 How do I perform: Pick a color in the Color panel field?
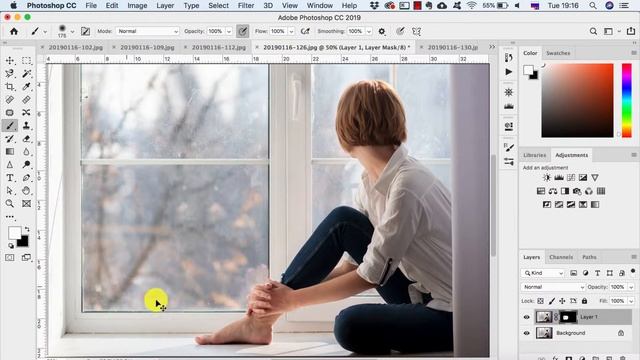pos(577,100)
